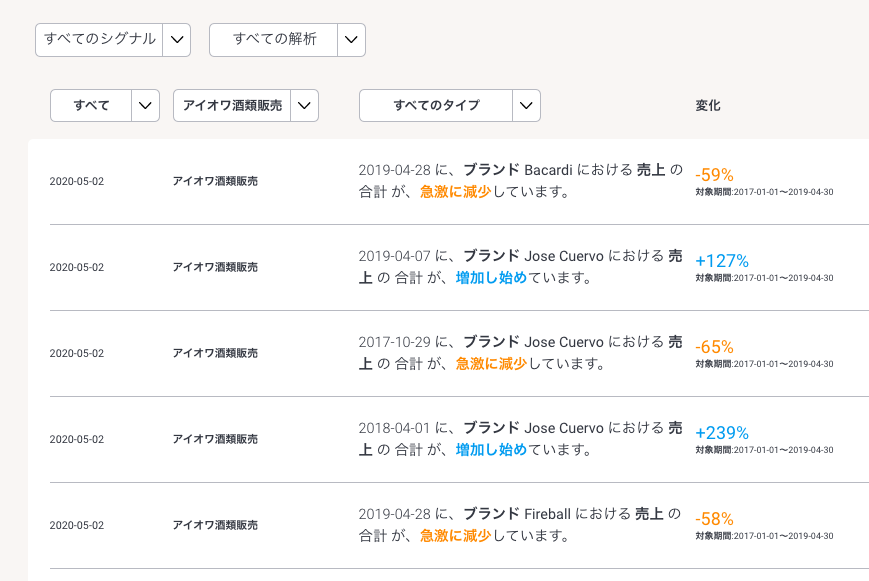Image resolution: width=869 pixels, height=581 pixels.
Task: Select the 2018-04-01 Jose Cuervo signal
Action: tap(520, 439)
